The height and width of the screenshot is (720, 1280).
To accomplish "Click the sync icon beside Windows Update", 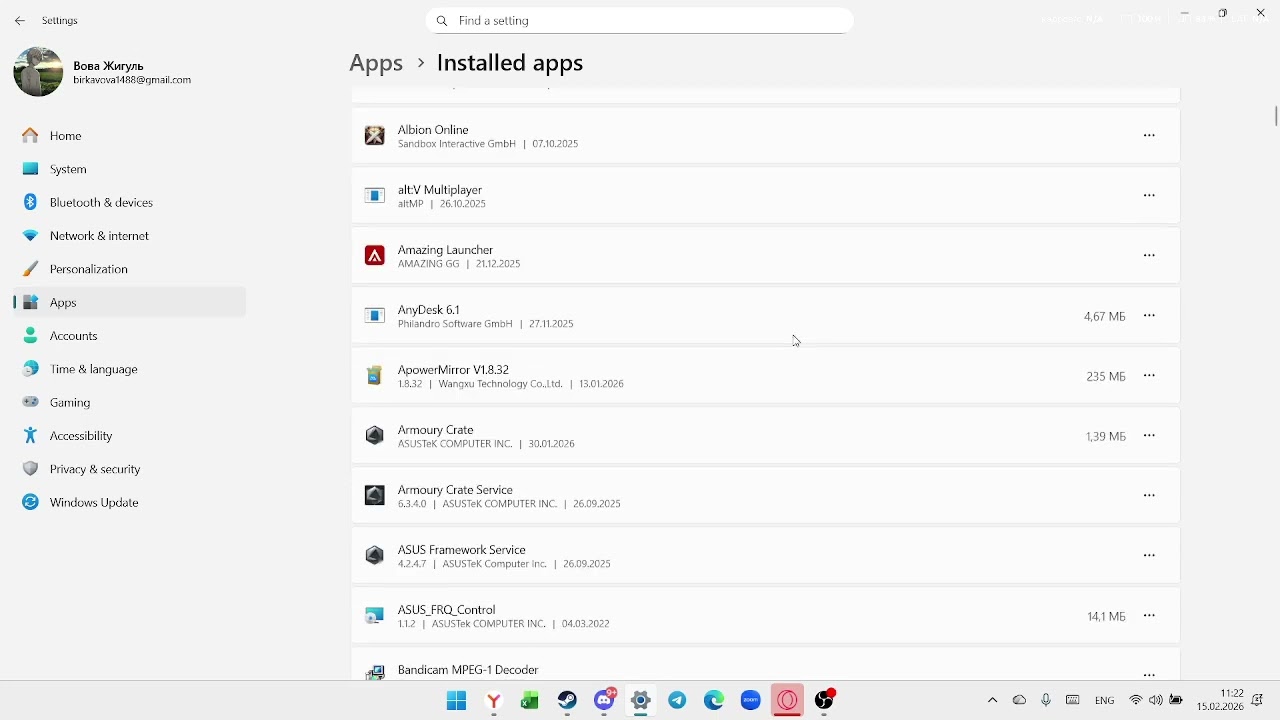I will coord(30,502).
